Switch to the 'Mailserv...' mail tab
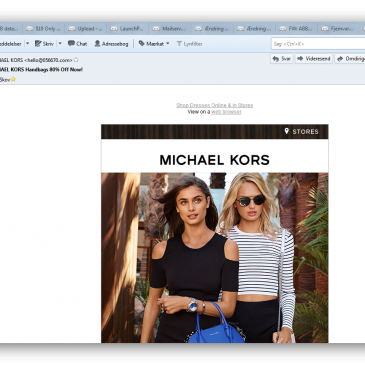Image resolution: width=365 pixels, height=365 pixels. [x=170, y=29]
